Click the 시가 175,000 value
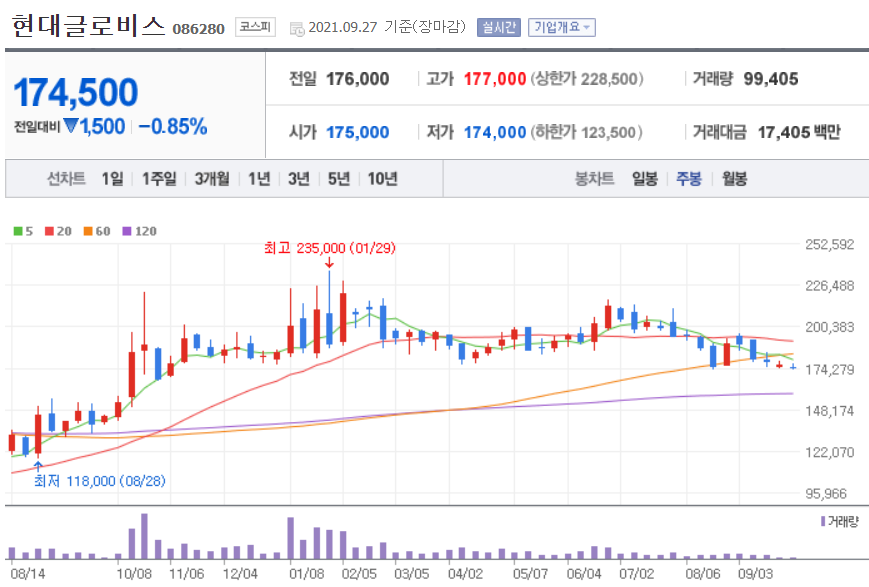The image size is (869, 587). [357, 132]
